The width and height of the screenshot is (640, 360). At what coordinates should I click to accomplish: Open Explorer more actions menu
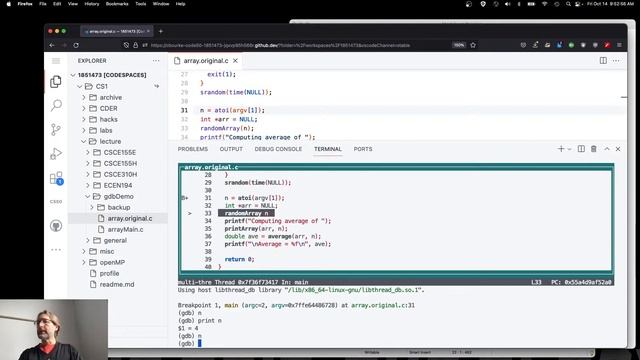point(156,61)
